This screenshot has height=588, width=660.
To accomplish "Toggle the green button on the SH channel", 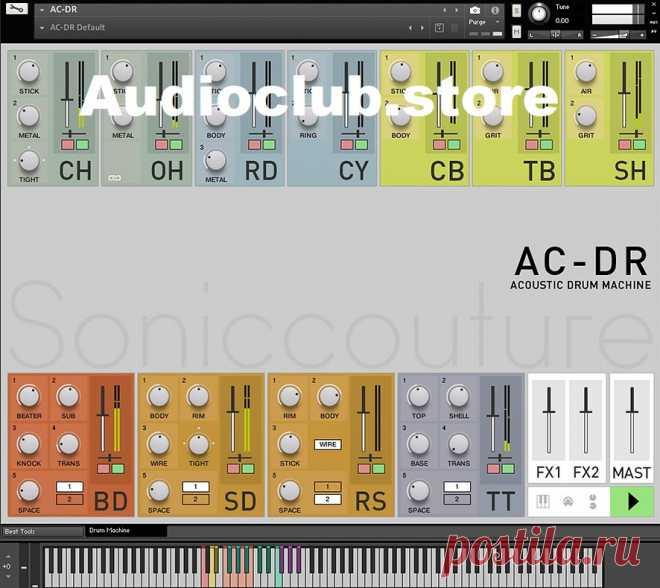I will point(639,145).
